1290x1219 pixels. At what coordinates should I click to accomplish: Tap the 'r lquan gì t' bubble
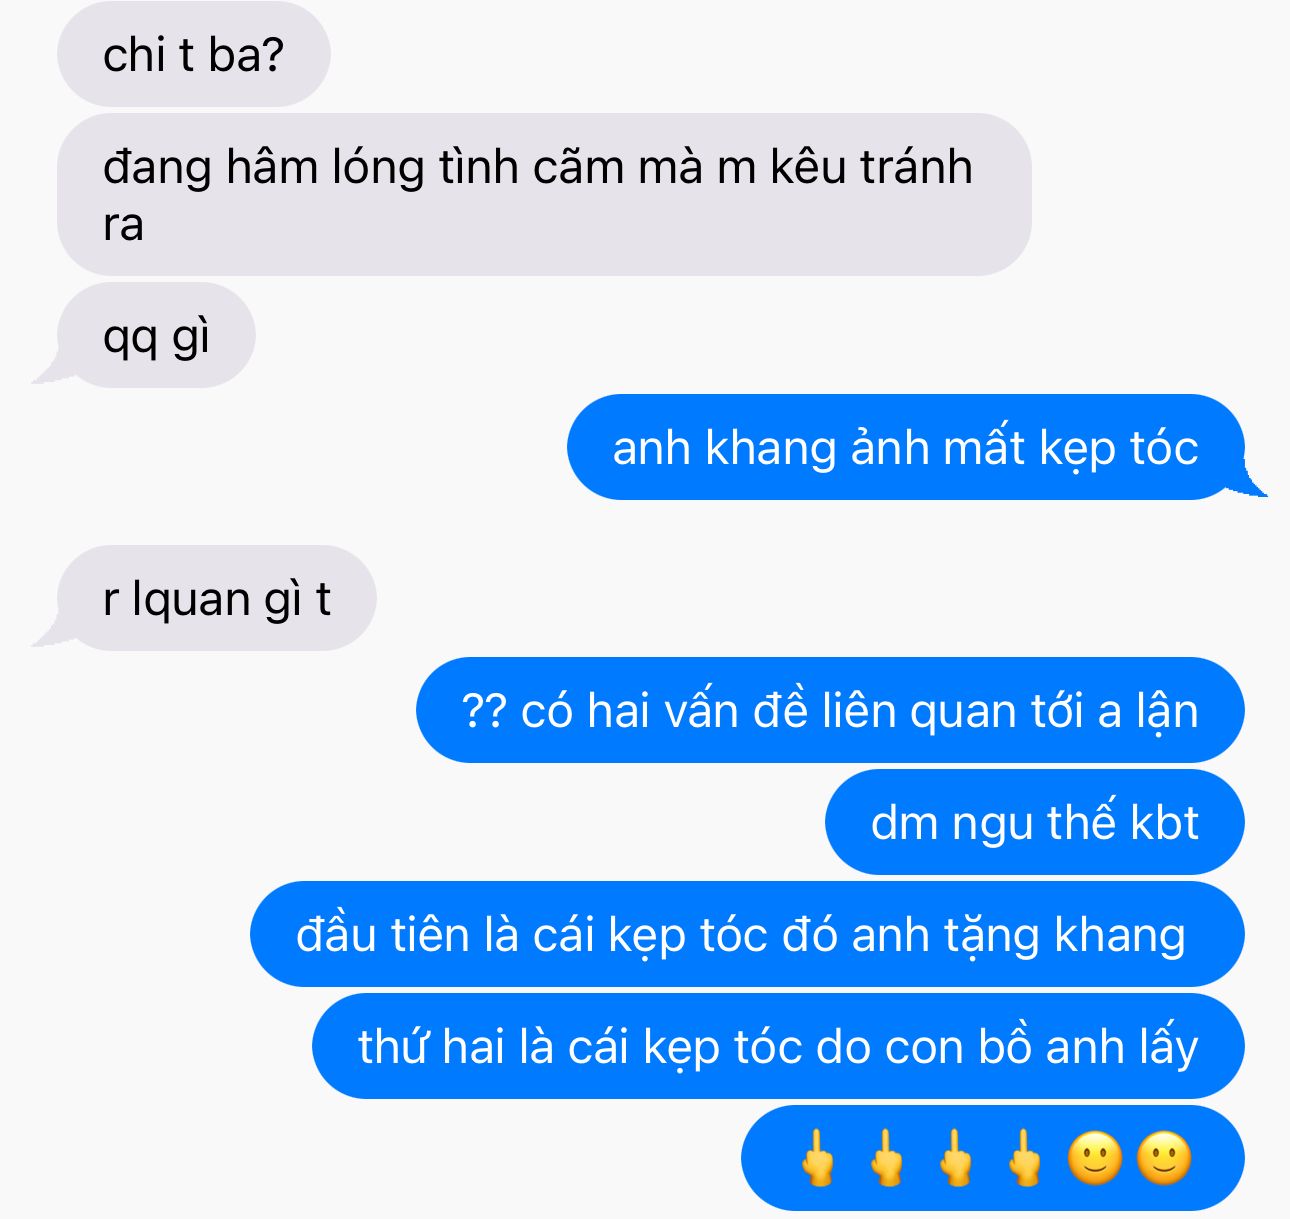tap(216, 598)
